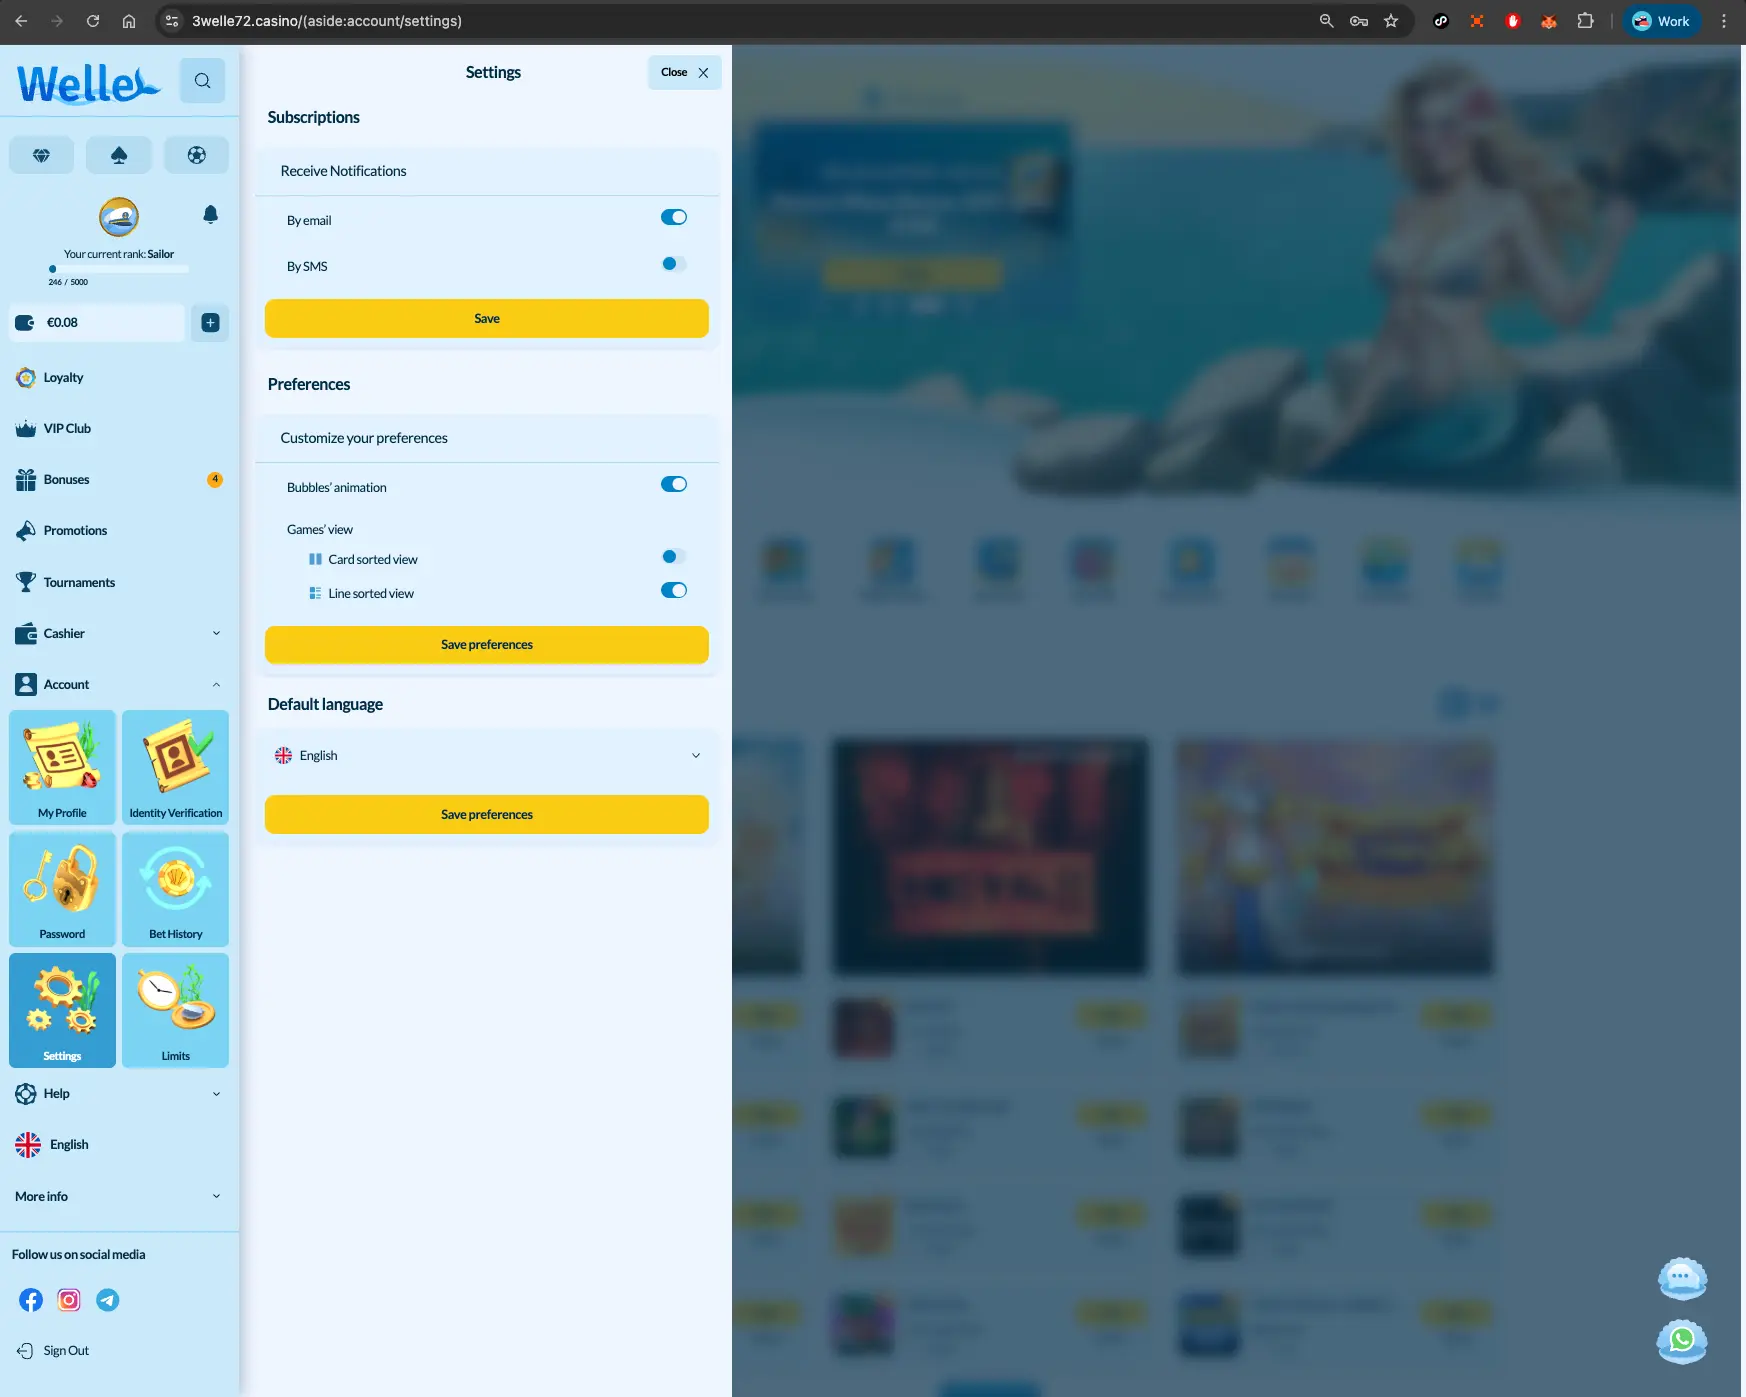Viewport: 1746px width, 1397px height.
Task: Click the browser address bar URL
Action: pyautogui.click(x=327, y=21)
